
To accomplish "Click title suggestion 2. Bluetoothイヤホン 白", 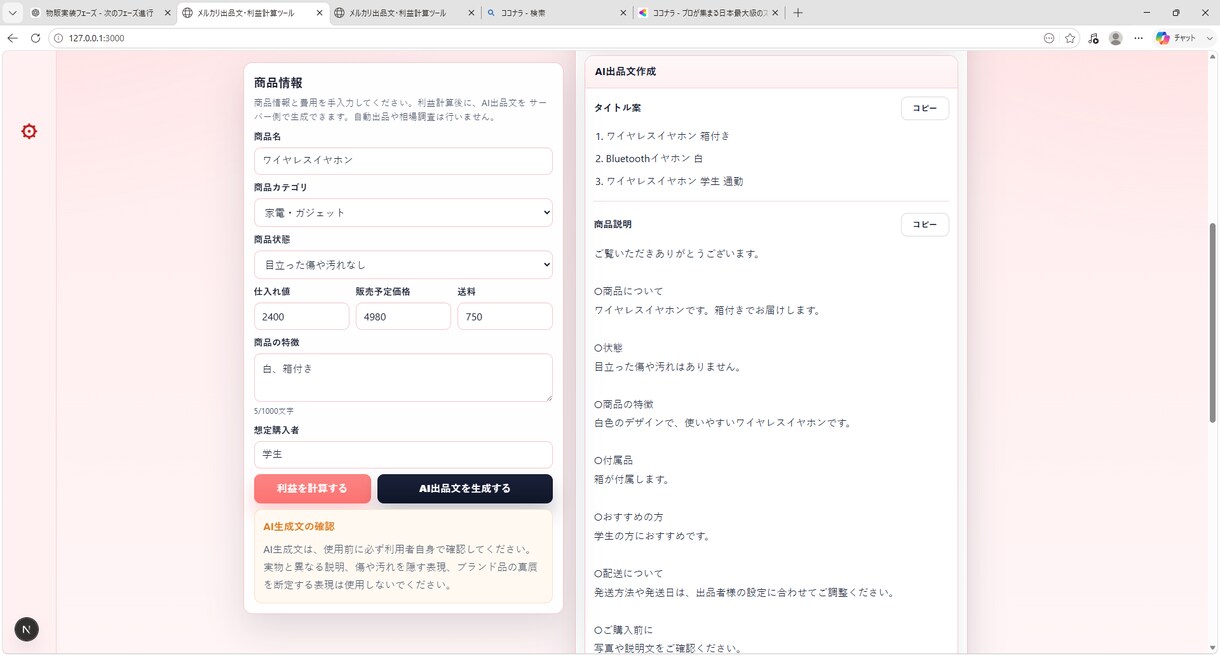I will (649, 158).
